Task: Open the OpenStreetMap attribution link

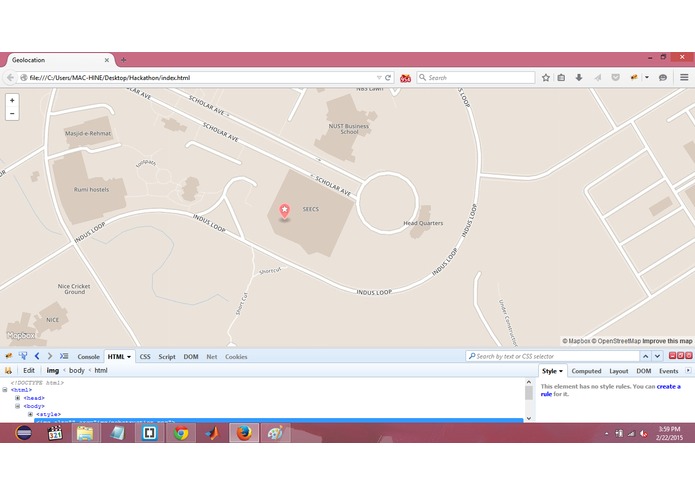Action: 617,341
